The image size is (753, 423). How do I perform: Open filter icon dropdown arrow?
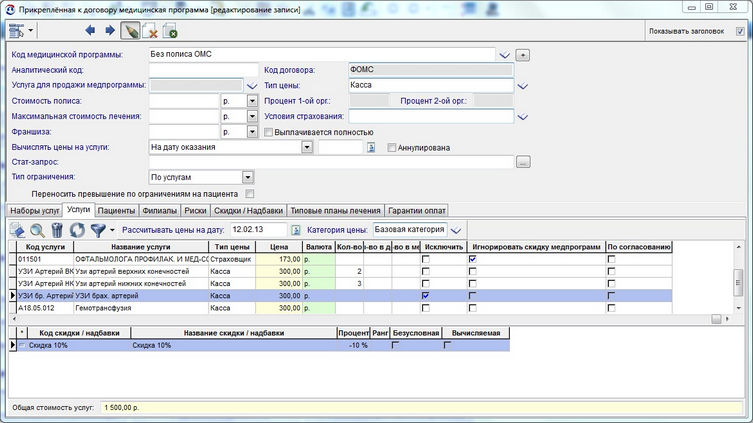coord(112,230)
